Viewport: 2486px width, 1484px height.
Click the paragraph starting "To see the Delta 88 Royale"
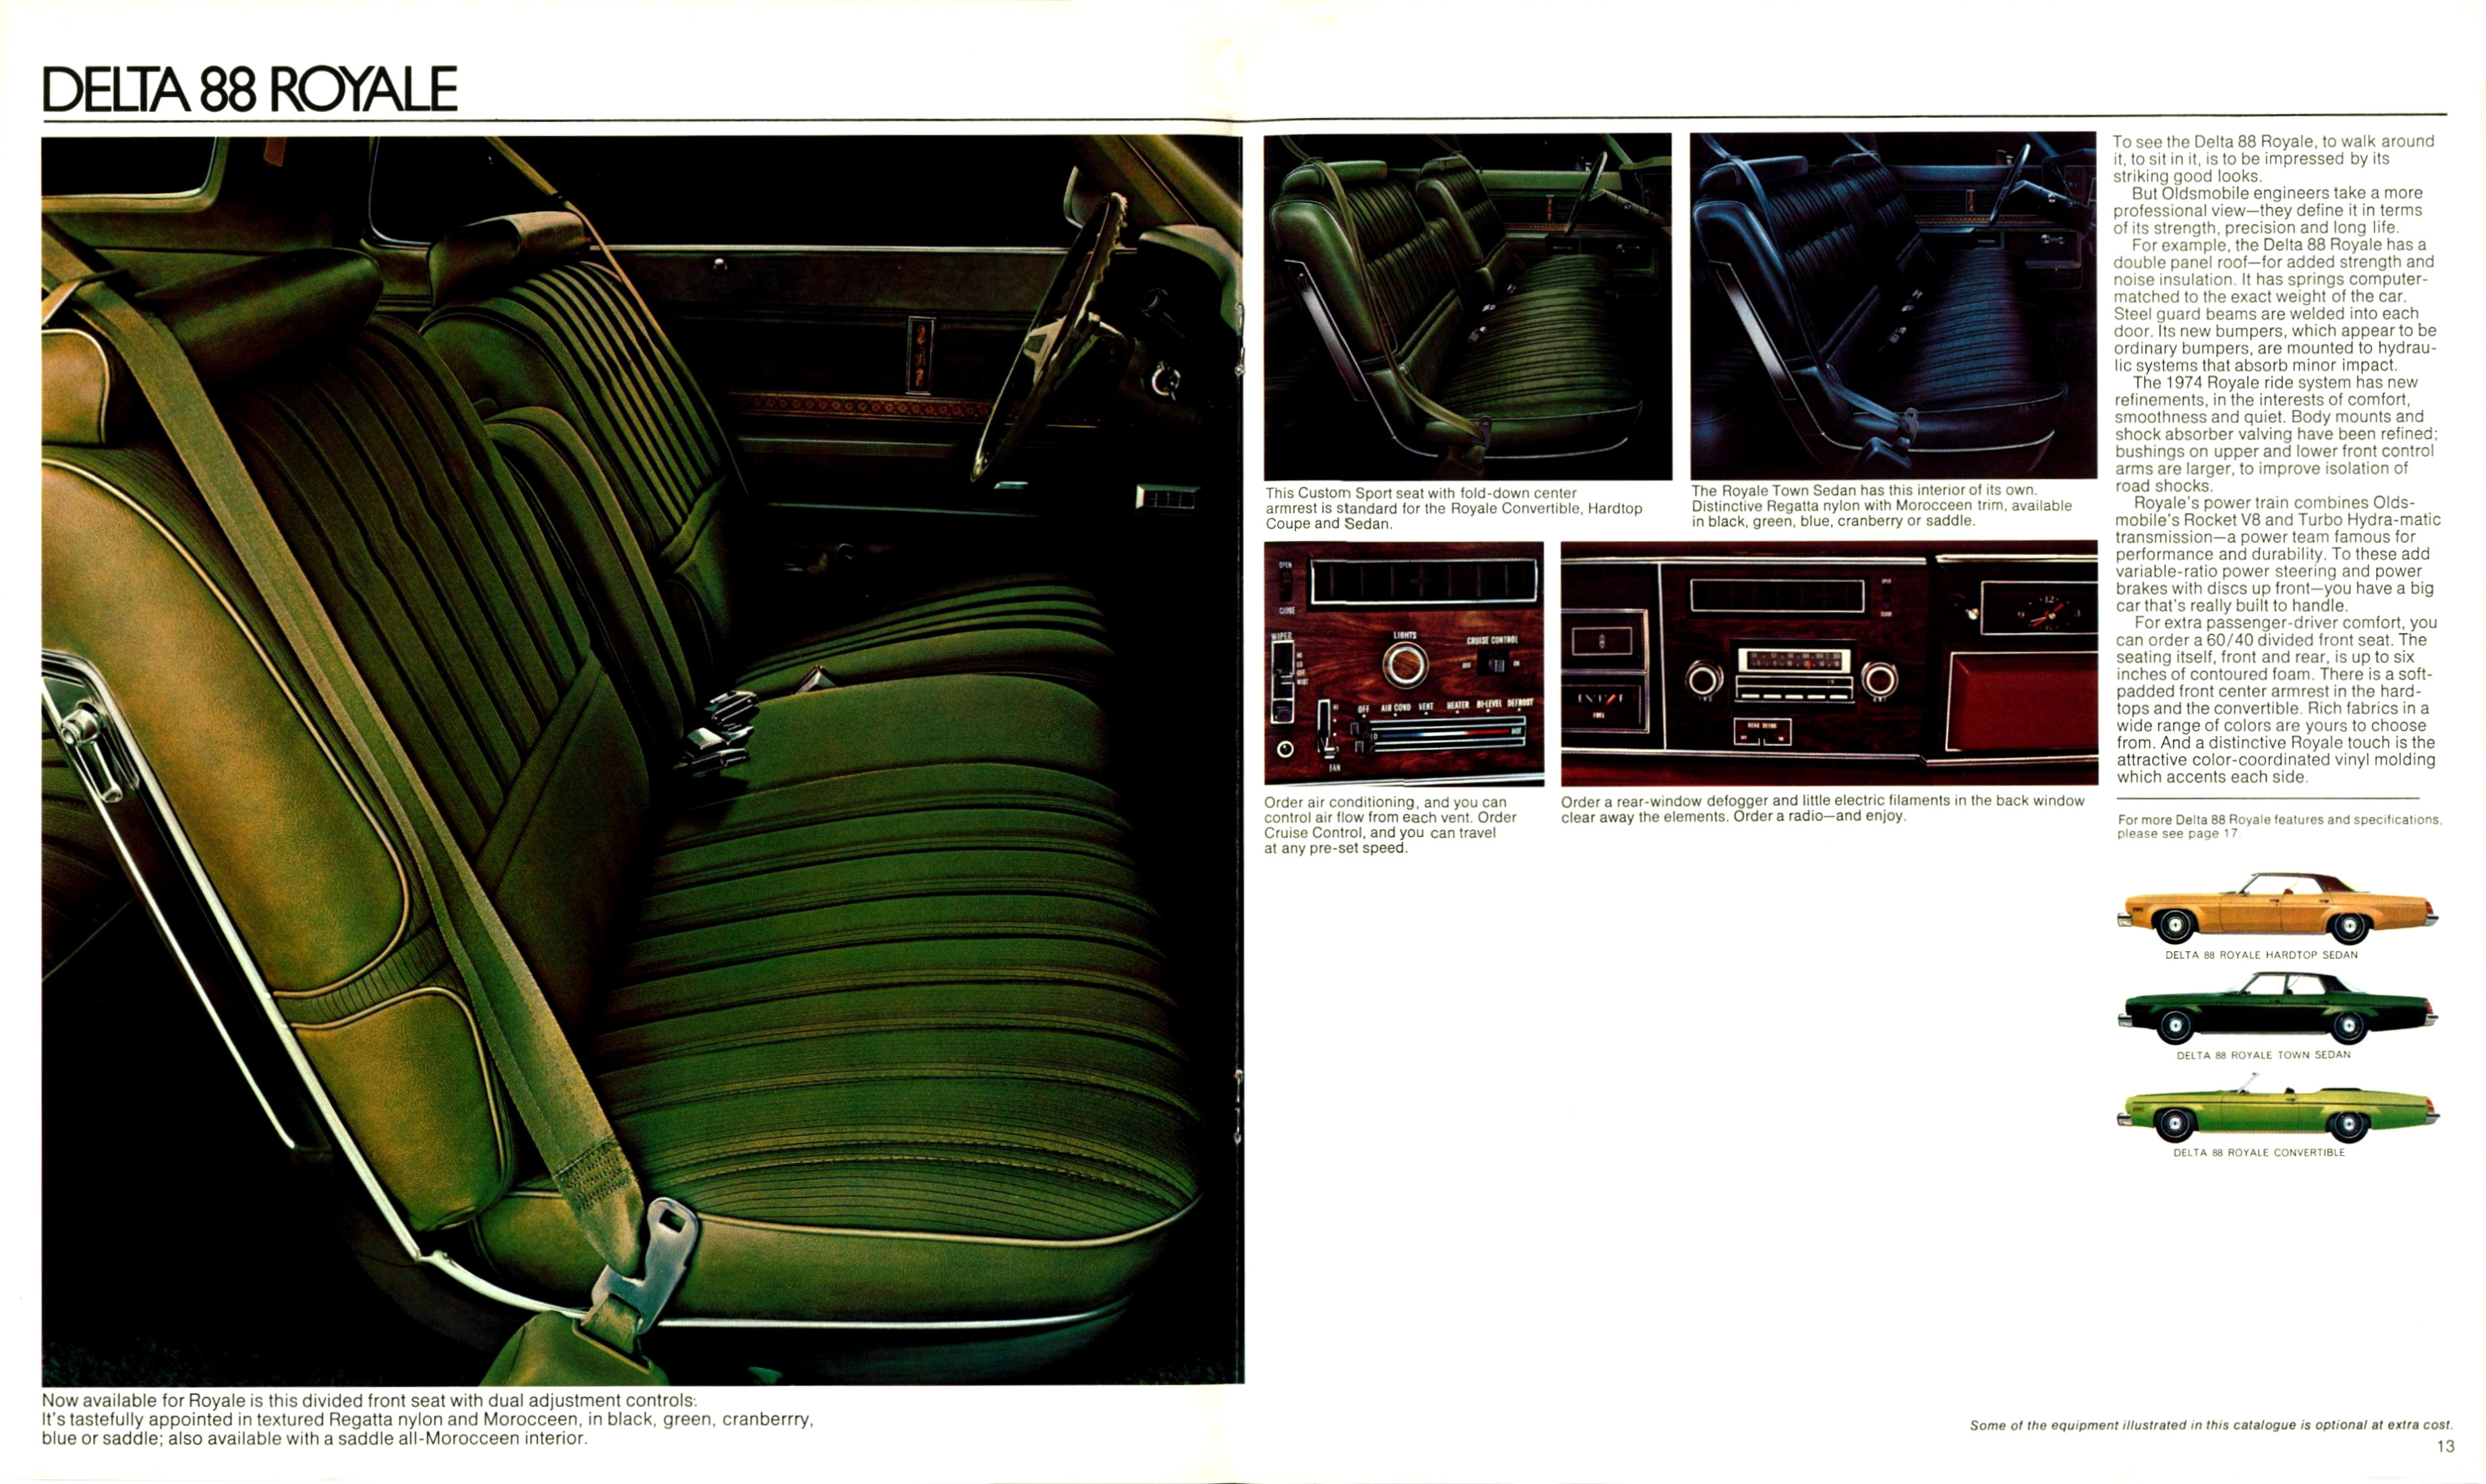click(x=2273, y=159)
